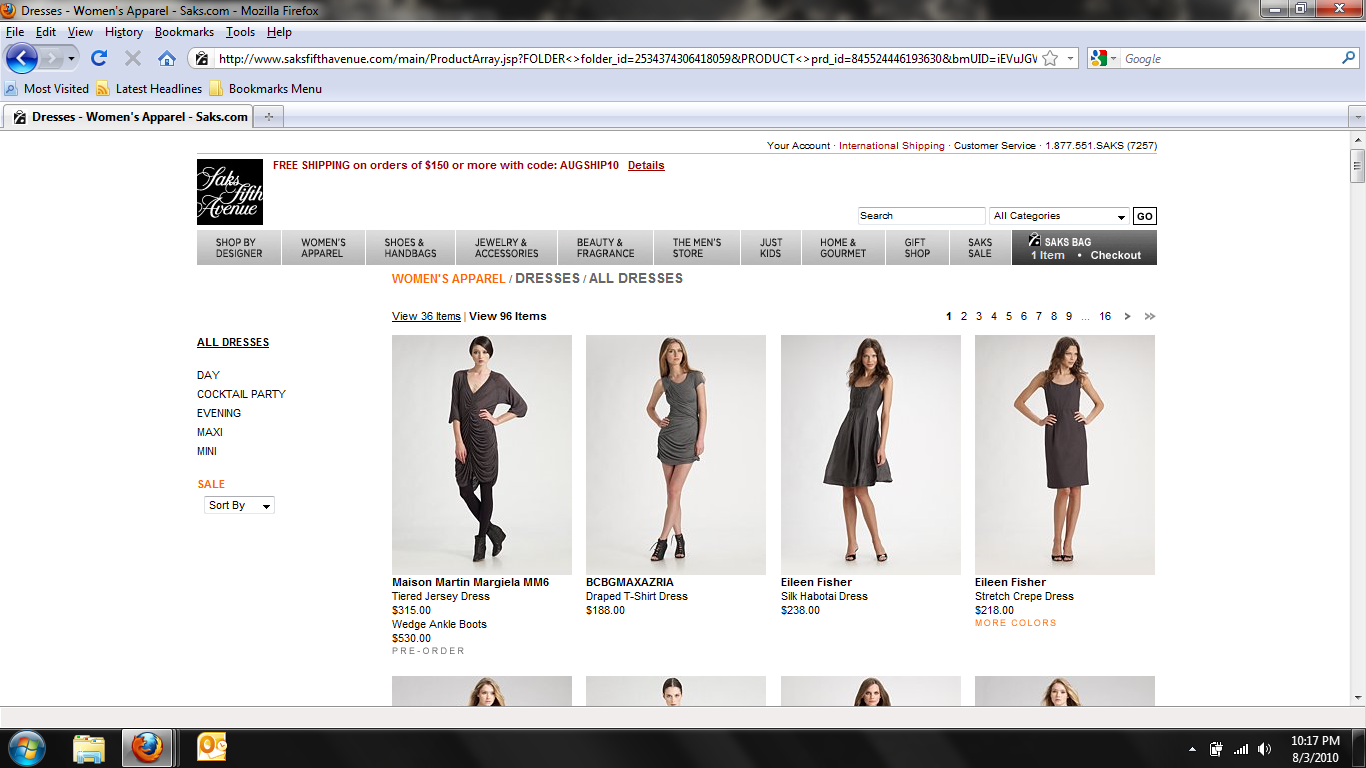Open the International Shipping link
Viewport: 1366px width, 768px height.
point(891,146)
